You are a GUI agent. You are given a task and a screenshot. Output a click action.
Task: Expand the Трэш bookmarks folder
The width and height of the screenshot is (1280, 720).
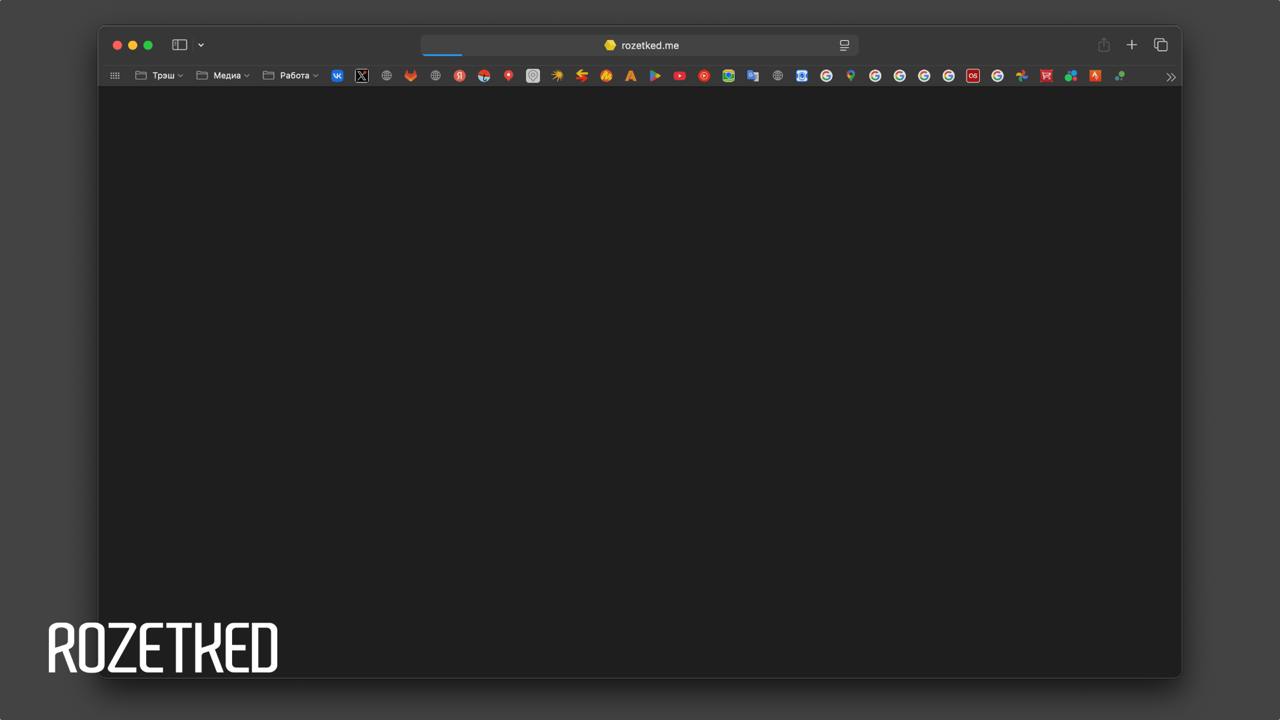(160, 76)
